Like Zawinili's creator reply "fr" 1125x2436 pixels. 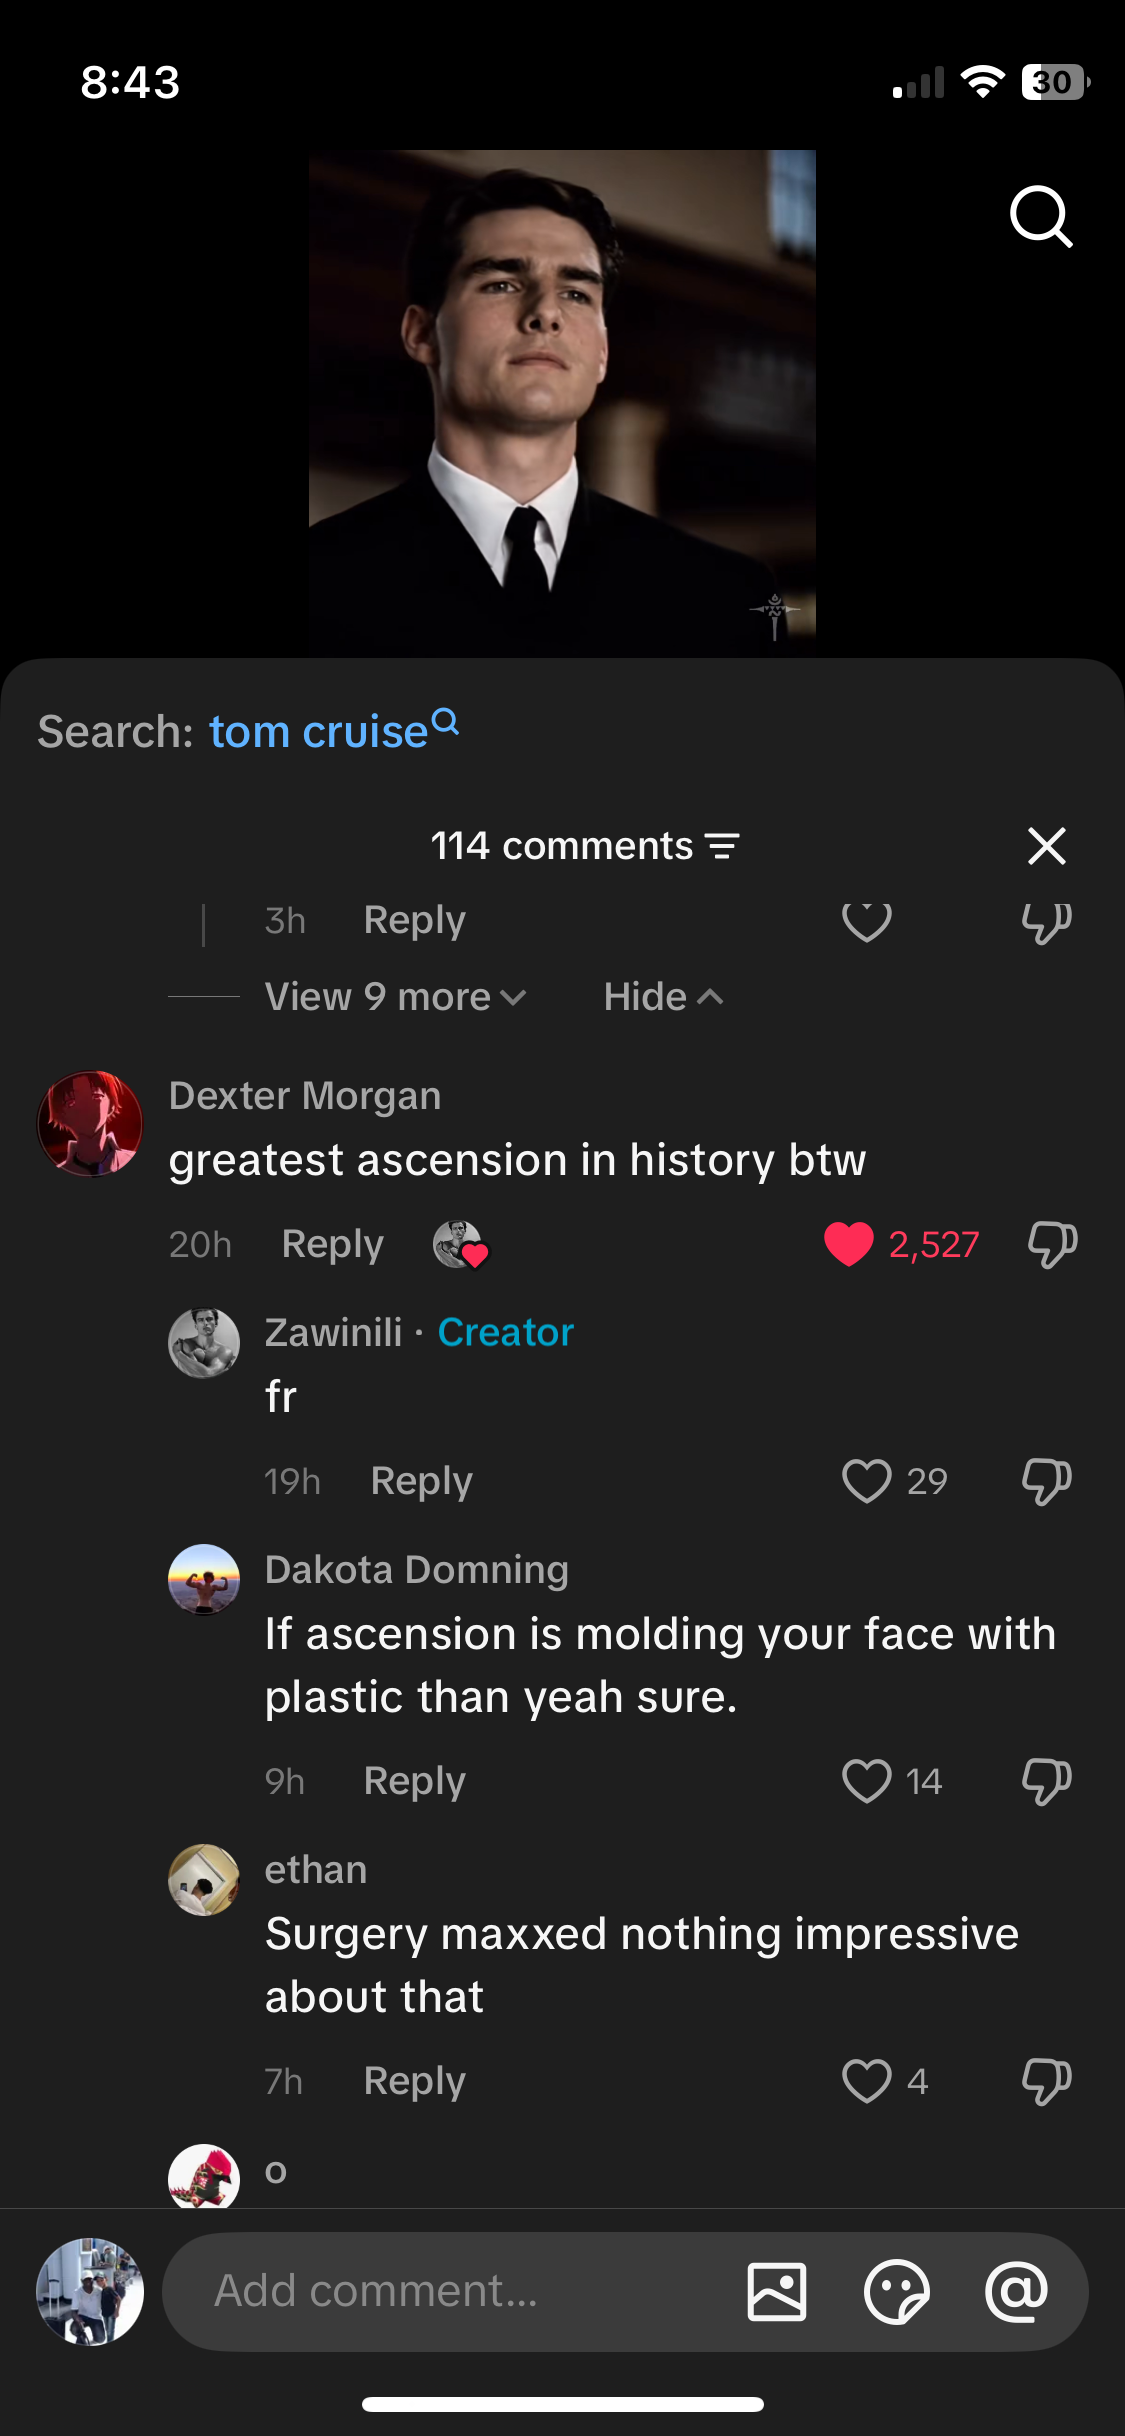[866, 1481]
